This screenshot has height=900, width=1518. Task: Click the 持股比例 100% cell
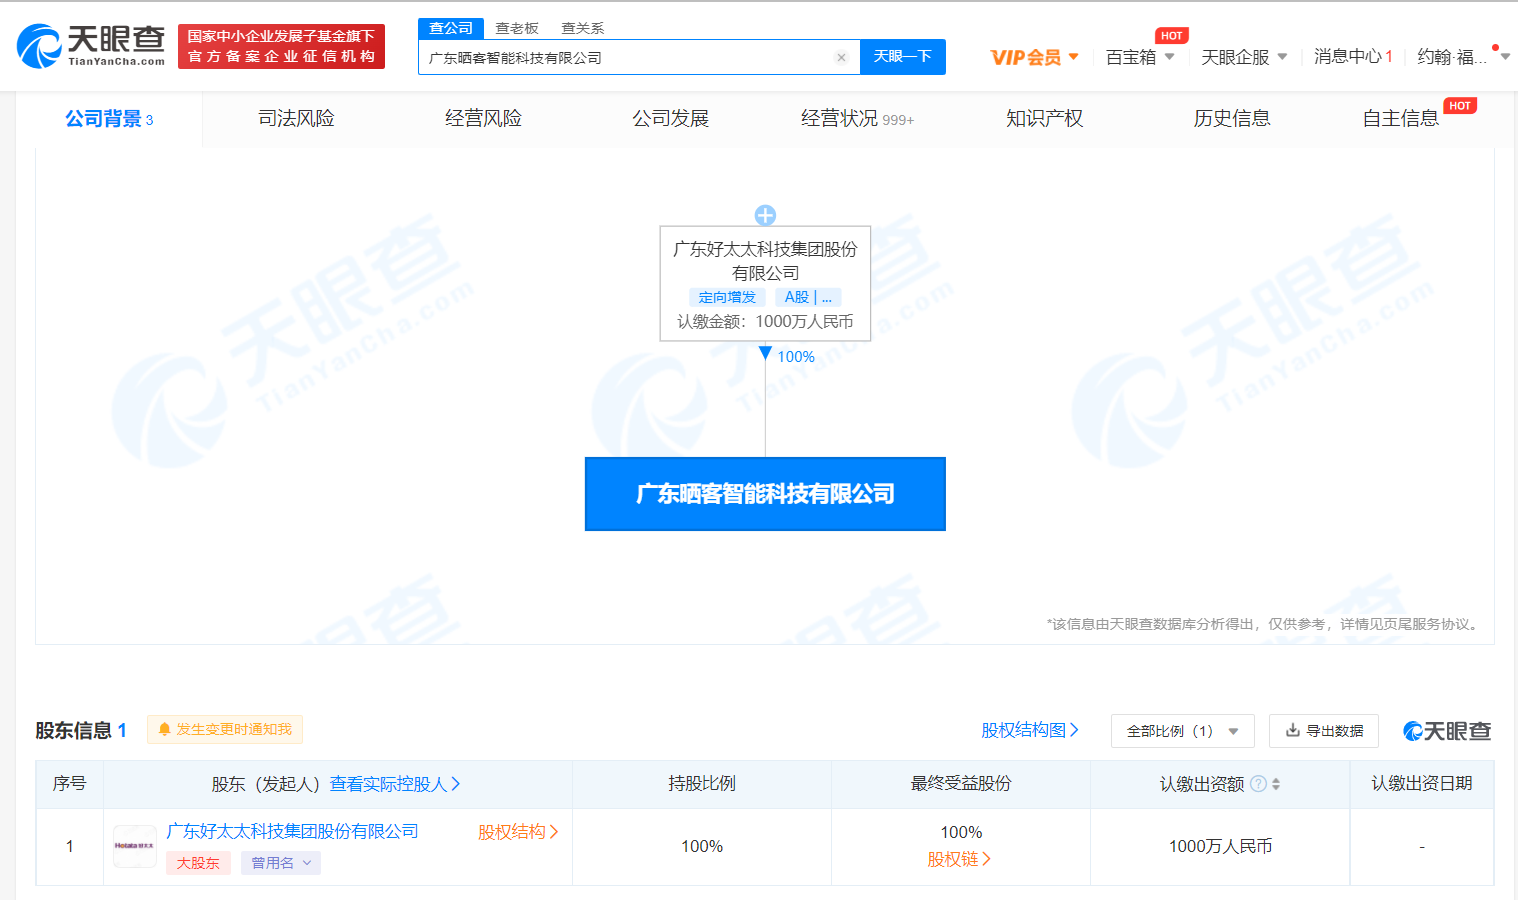(702, 847)
